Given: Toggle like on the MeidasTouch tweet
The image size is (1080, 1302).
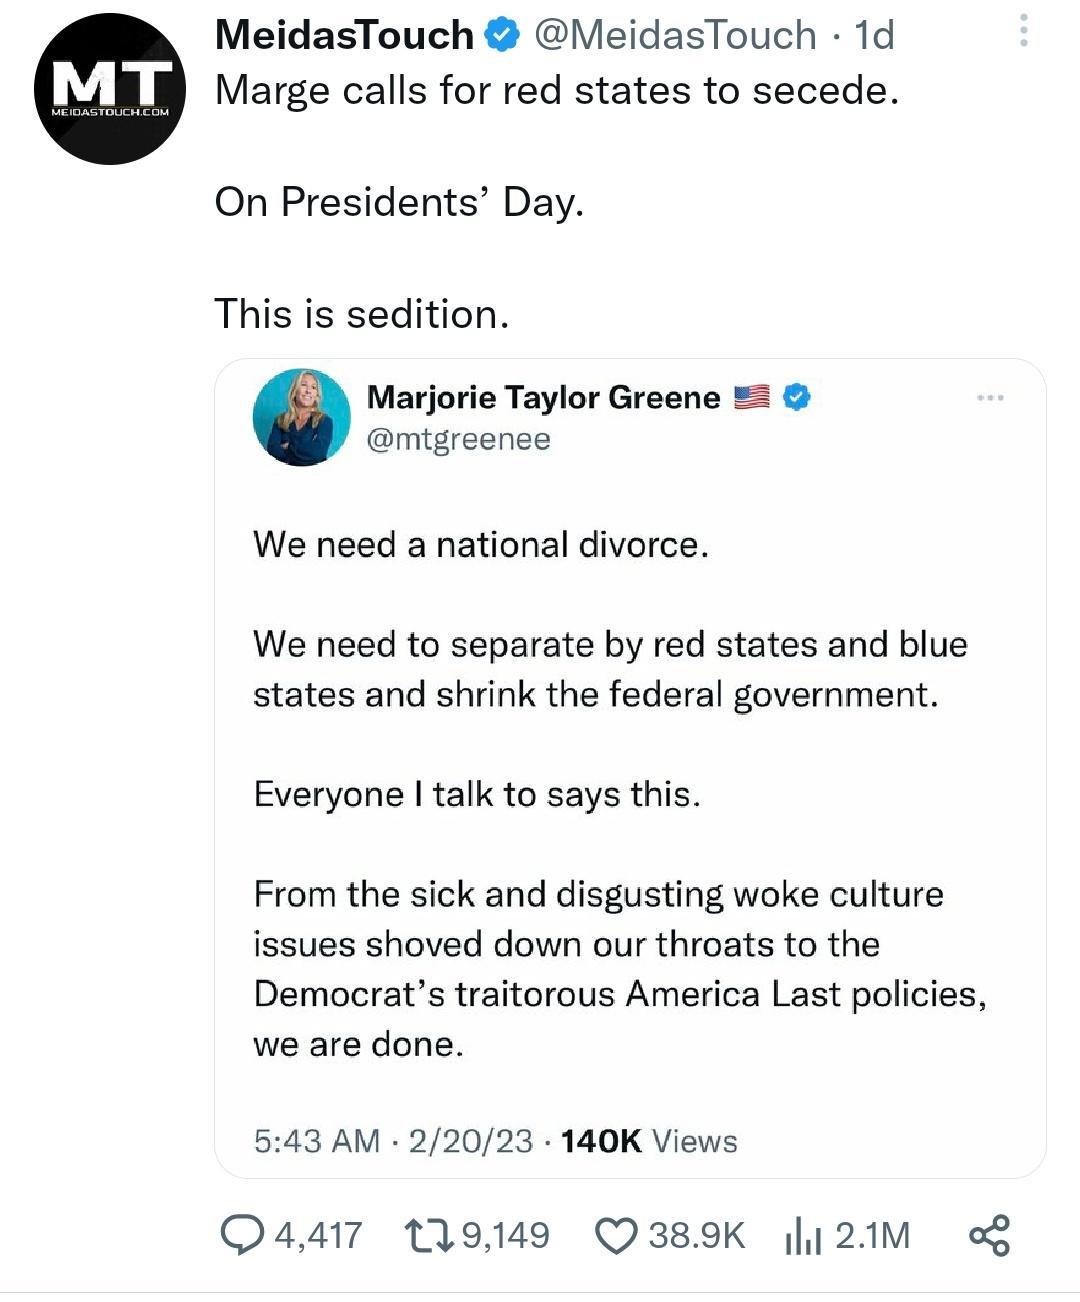Looking at the screenshot, I should click(617, 1235).
